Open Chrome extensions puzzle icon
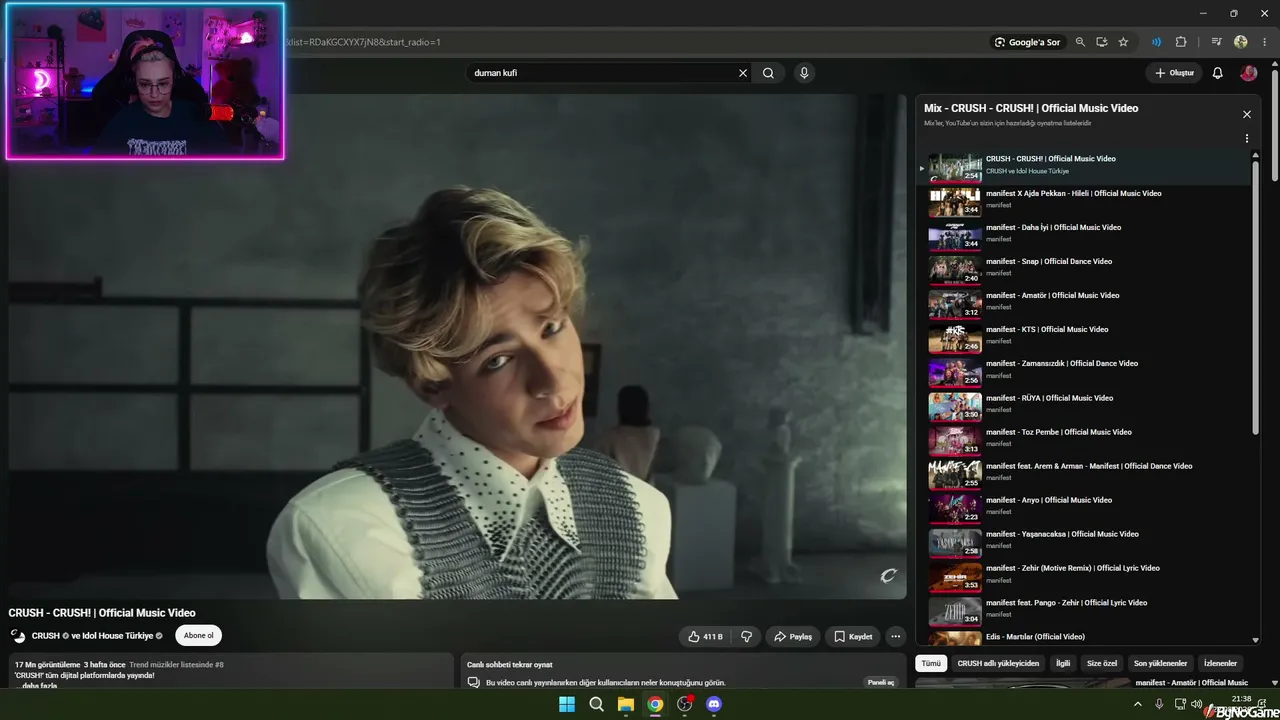This screenshot has width=1280, height=720. [1181, 42]
